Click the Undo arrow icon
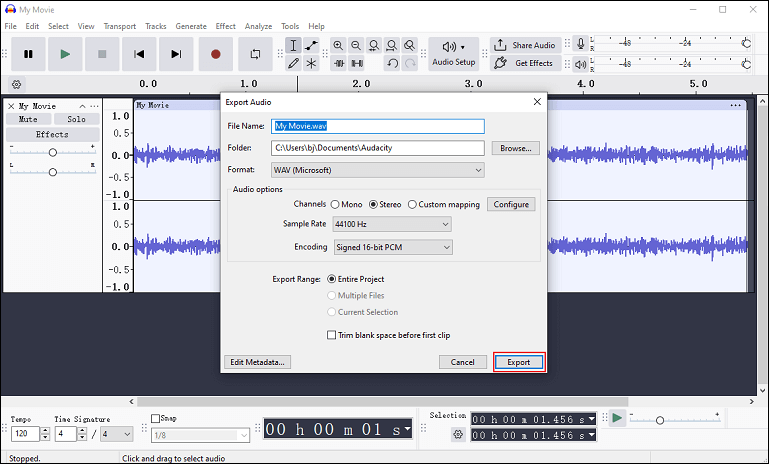 [x=392, y=63]
